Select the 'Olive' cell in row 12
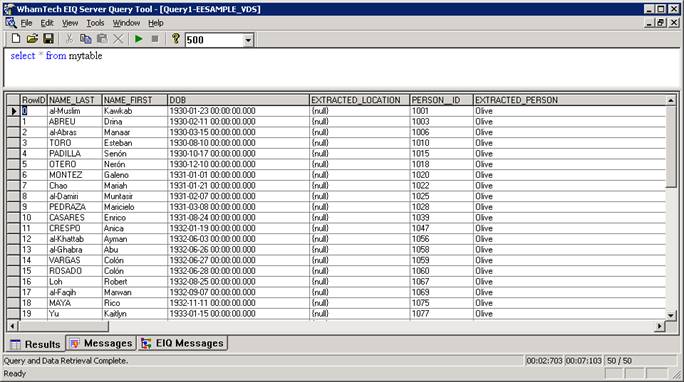 570,239
